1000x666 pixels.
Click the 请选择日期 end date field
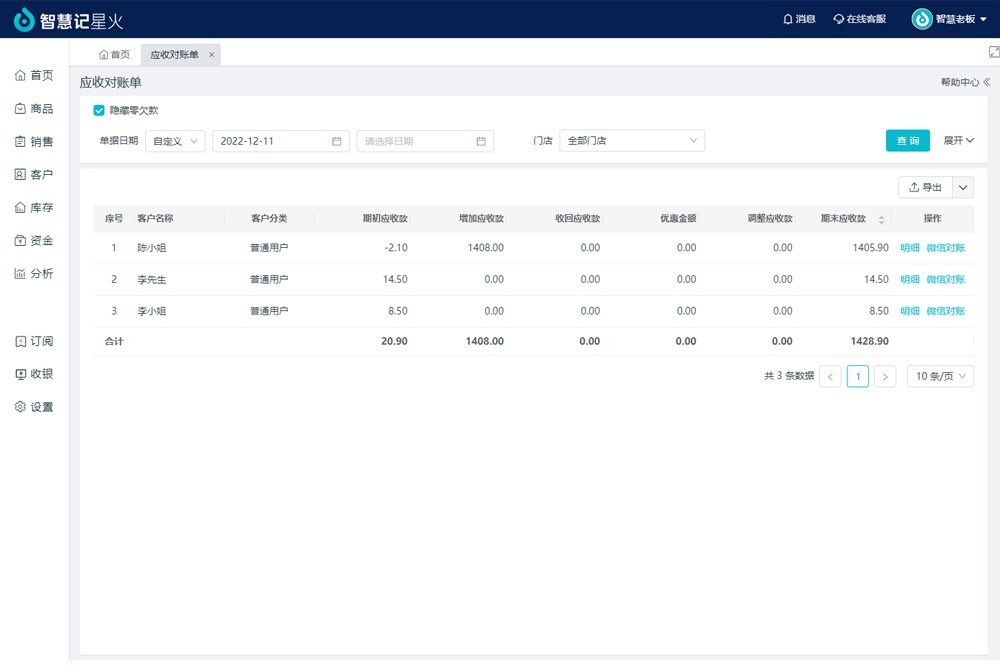coord(424,141)
